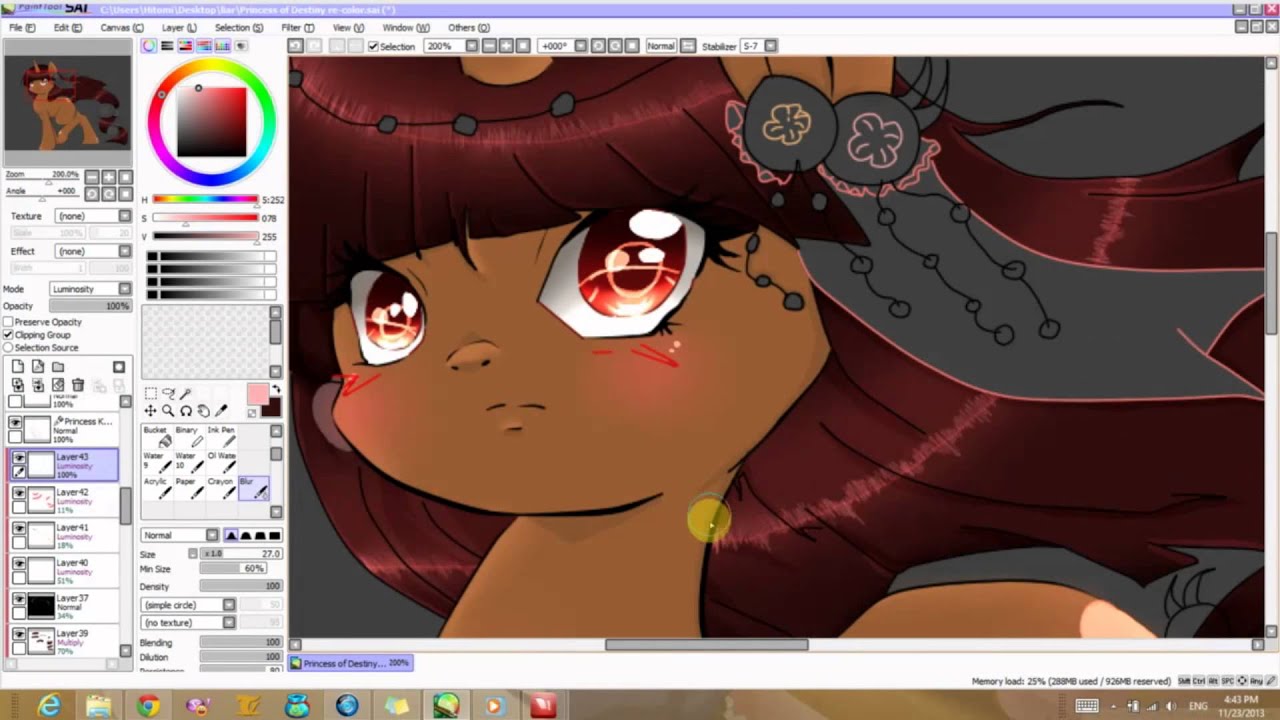
Task: Select the Paper brush
Action: tap(187, 488)
